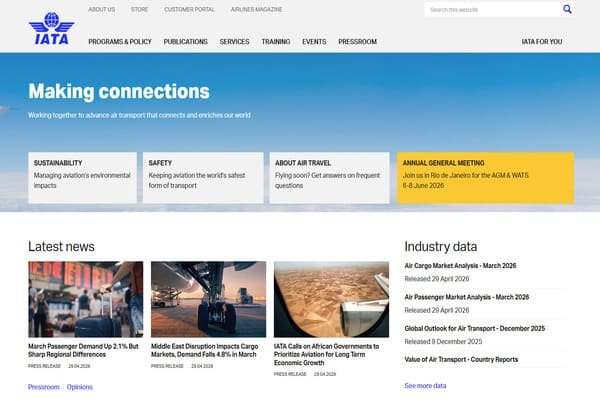Go to the Store link
600x400 pixels.
[x=139, y=9]
